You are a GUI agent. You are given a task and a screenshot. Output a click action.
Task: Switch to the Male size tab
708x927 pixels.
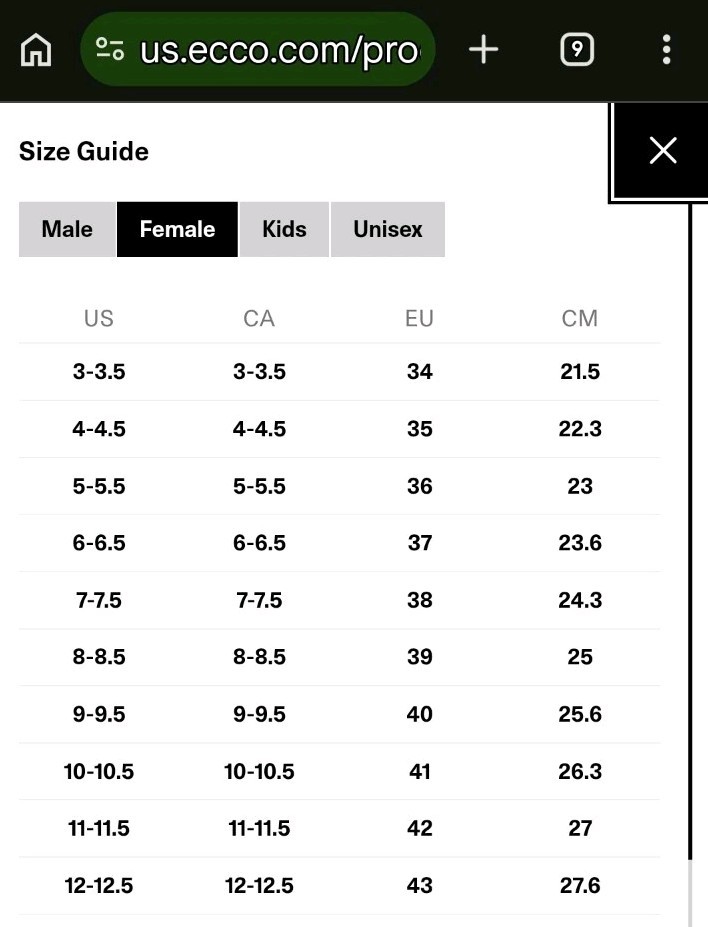(67, 229)
